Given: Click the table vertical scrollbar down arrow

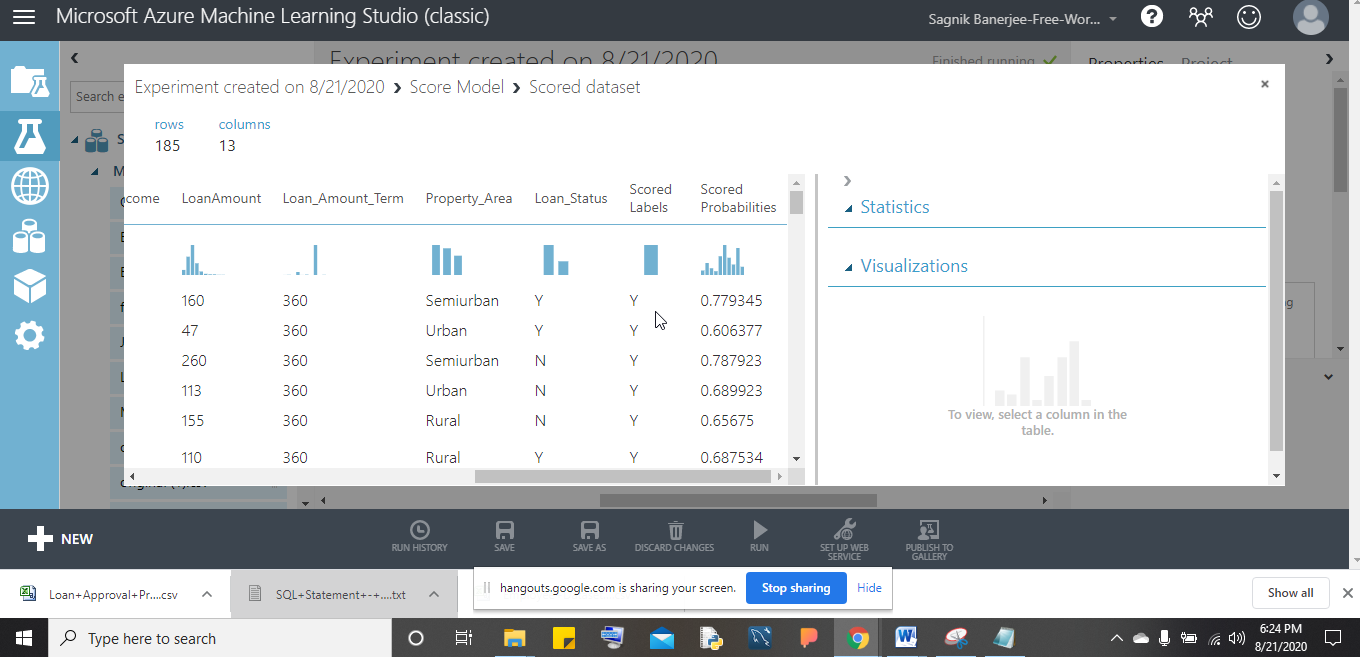Looking at the screenshot, I should (796, 458).
